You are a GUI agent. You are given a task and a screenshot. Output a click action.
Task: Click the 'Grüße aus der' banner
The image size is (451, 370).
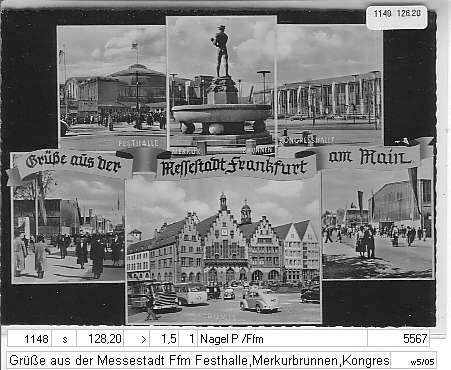tap(73, 163)
